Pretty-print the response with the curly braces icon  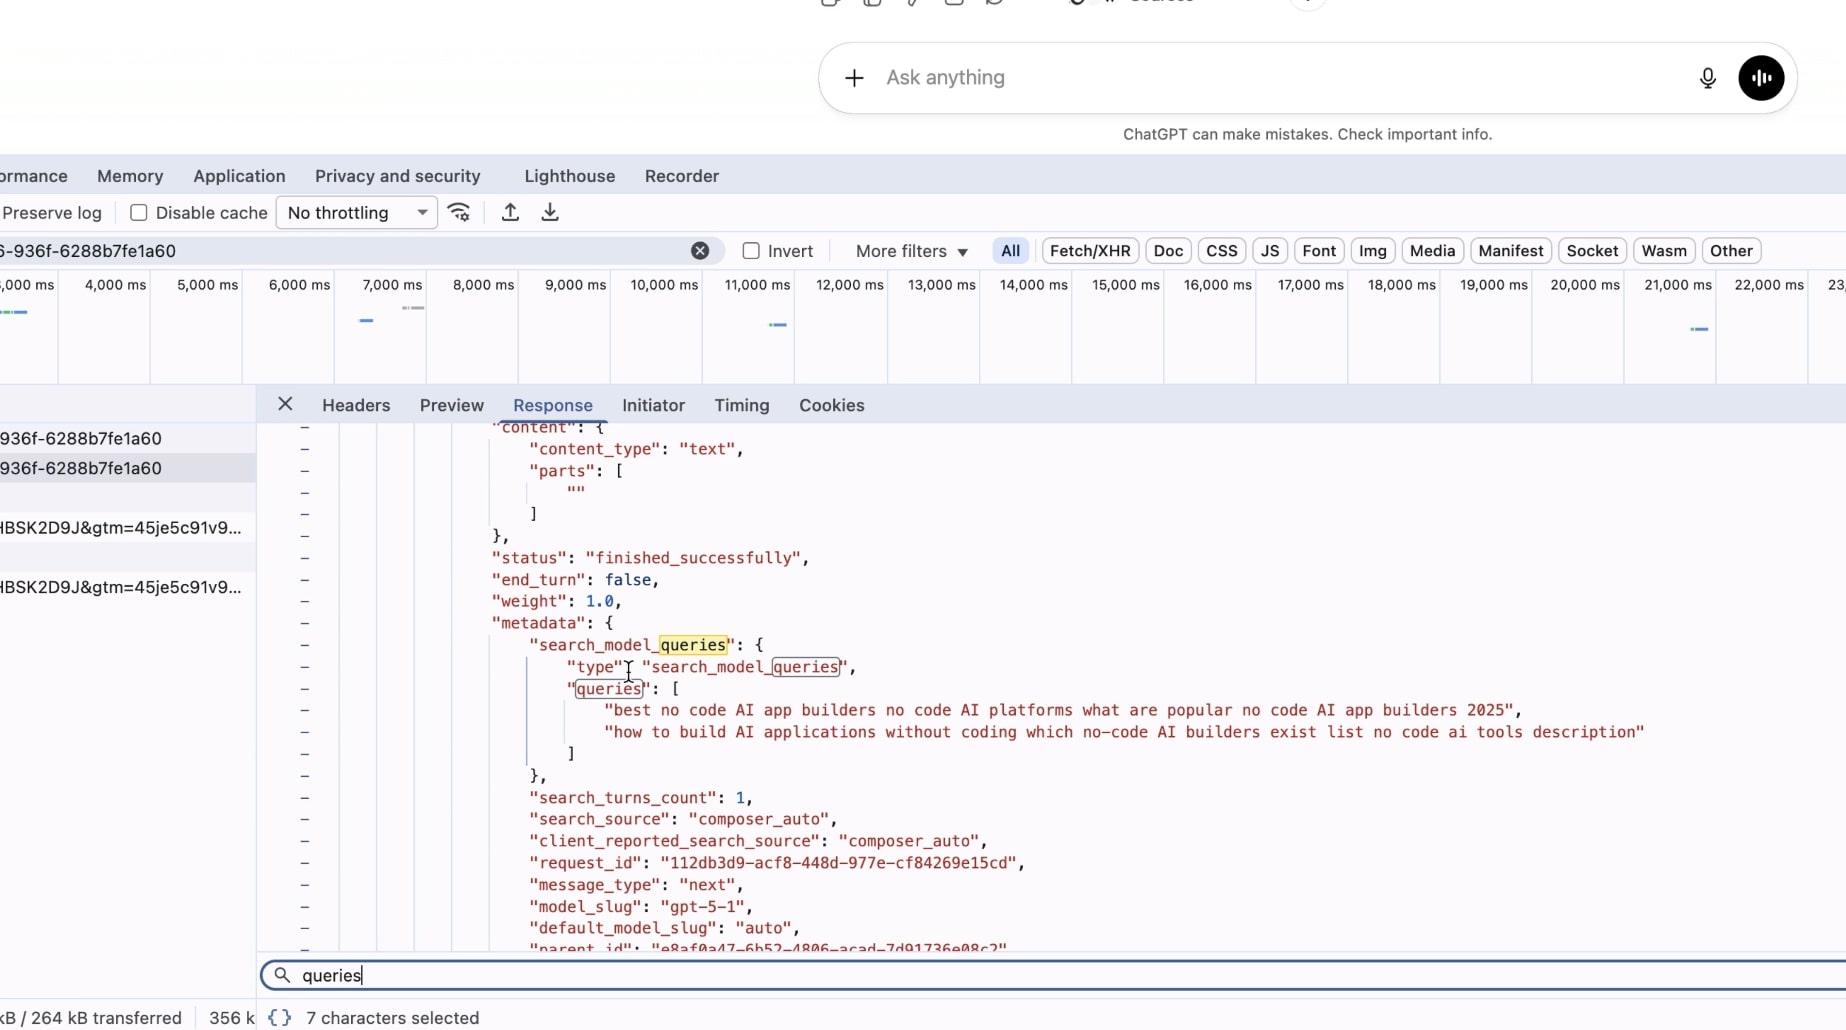click(x=279, y=1017)
